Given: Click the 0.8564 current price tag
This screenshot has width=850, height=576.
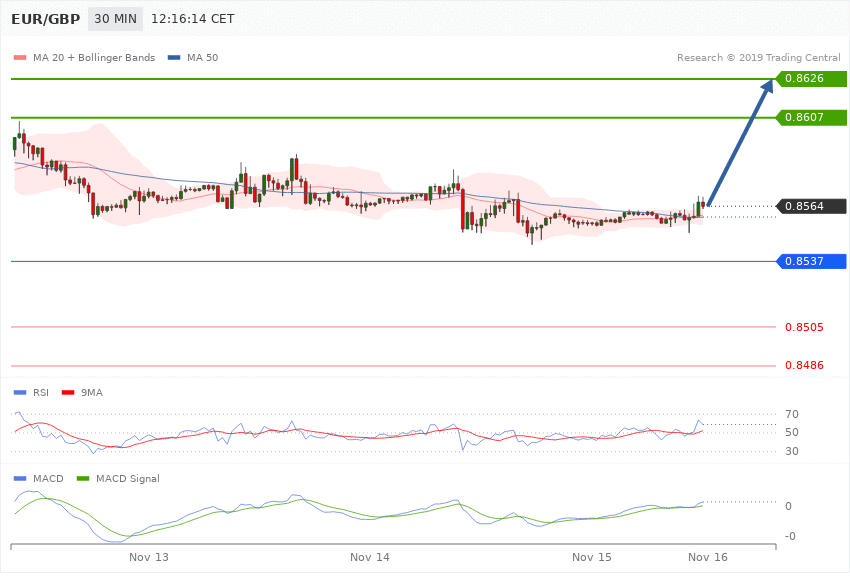Looking at the screenshot, I should click(x=811, y=206).
